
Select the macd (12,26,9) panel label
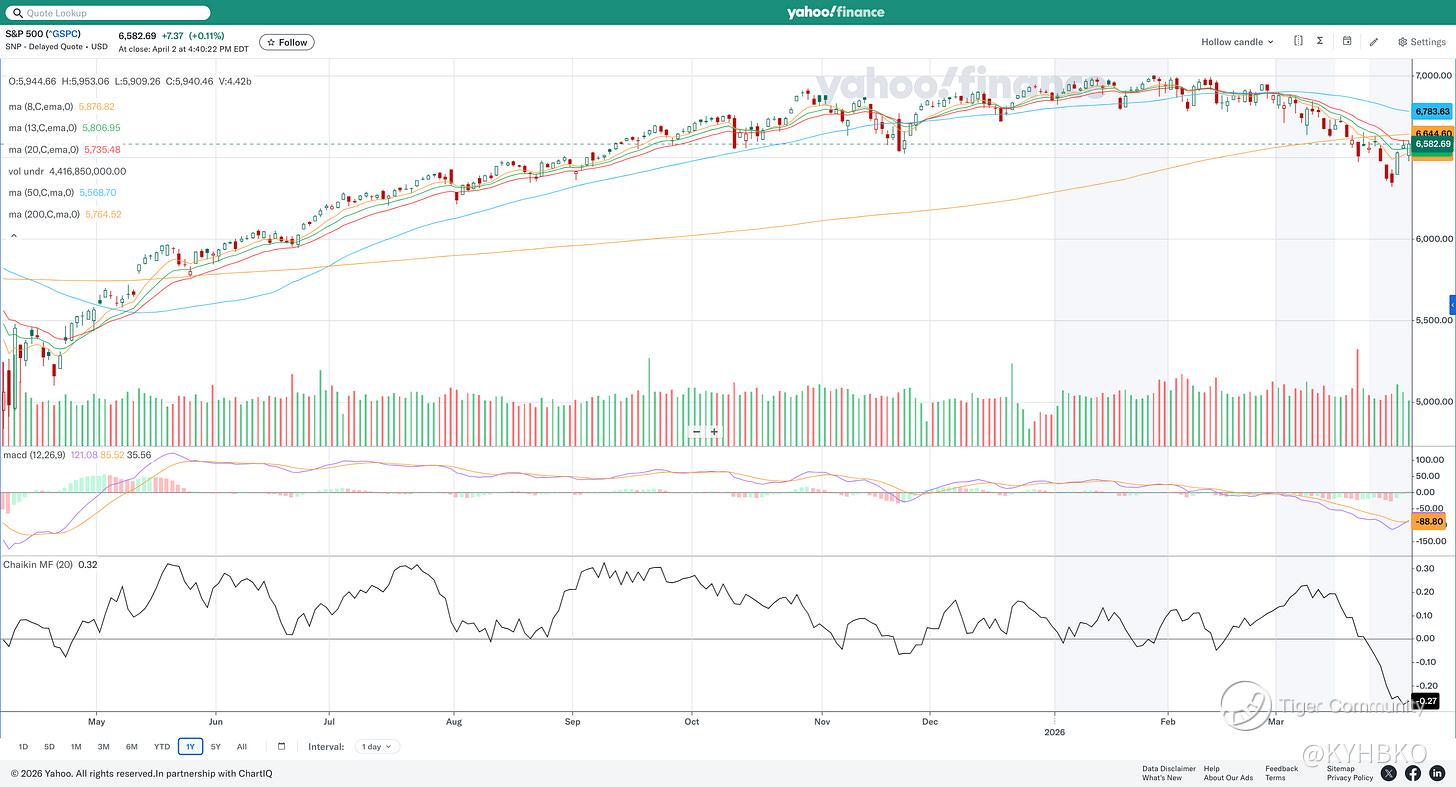[34, 455]
